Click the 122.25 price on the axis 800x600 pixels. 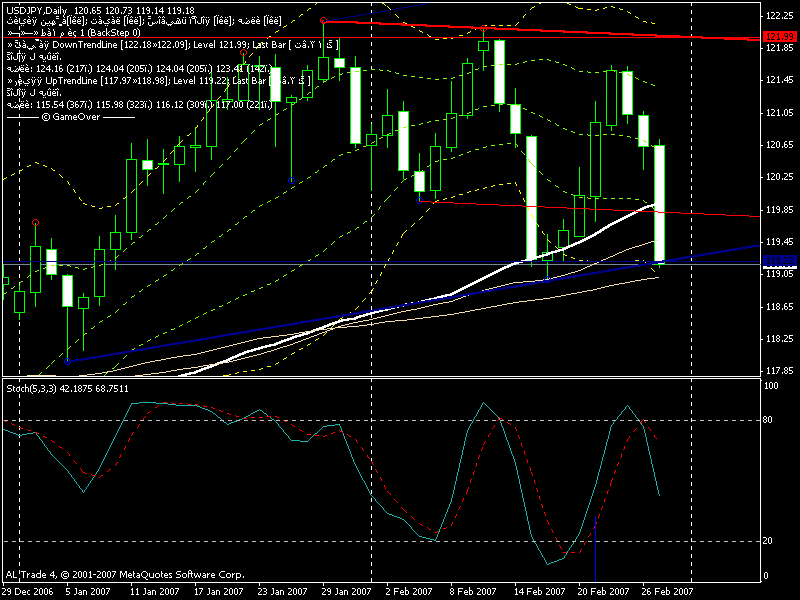click(x=780, y=16)
